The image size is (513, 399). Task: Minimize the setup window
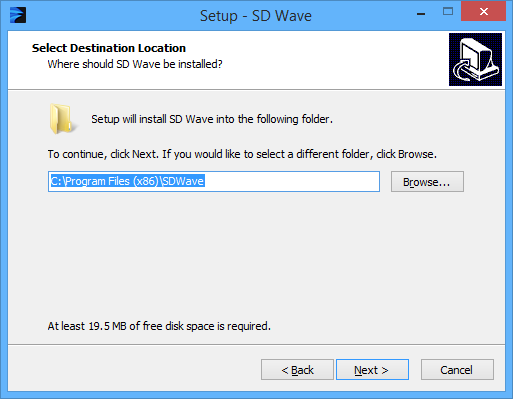tap(421, 13)
